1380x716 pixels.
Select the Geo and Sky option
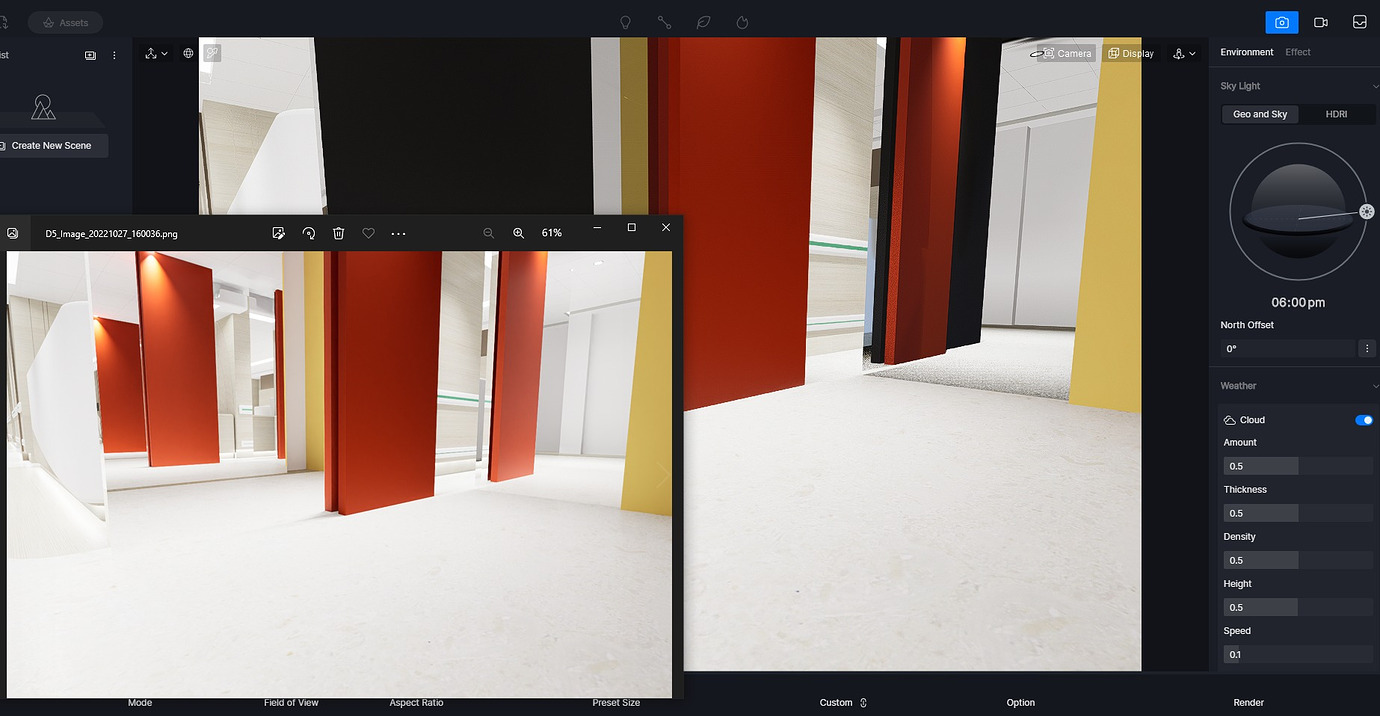coord(1259,114)
